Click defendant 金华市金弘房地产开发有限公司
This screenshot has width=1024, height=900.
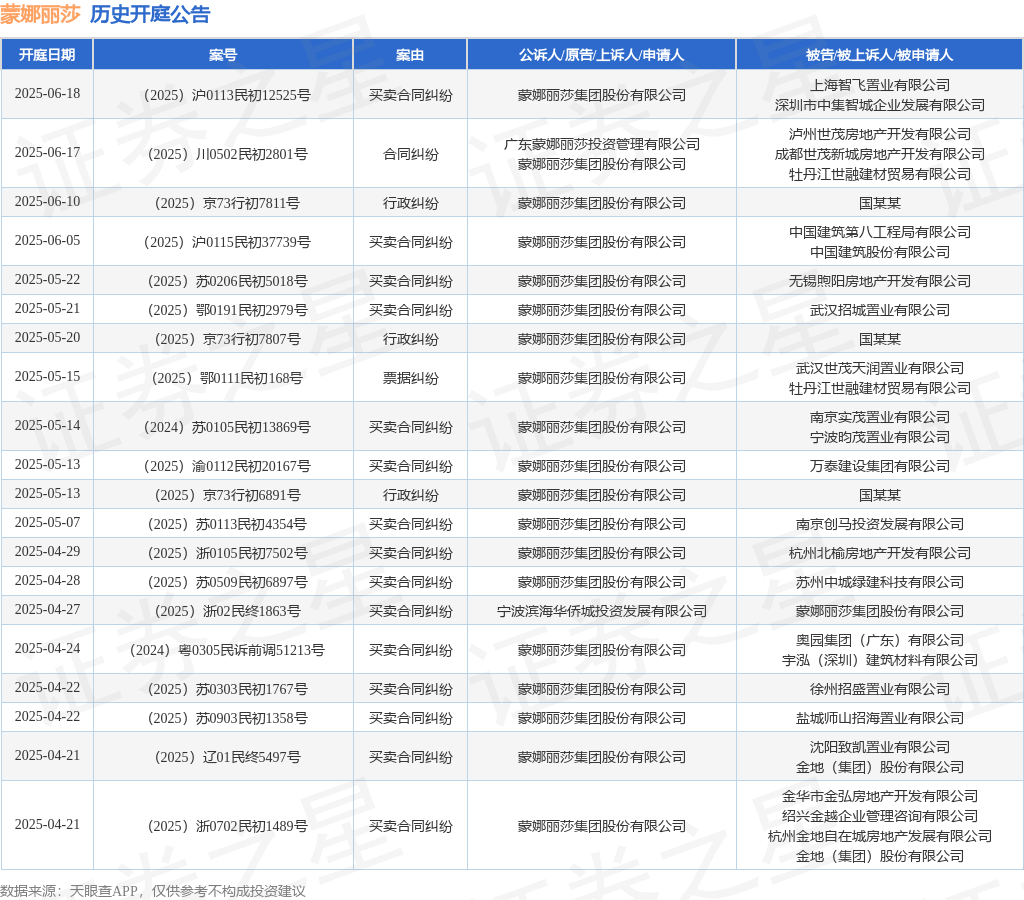(880, 796)
